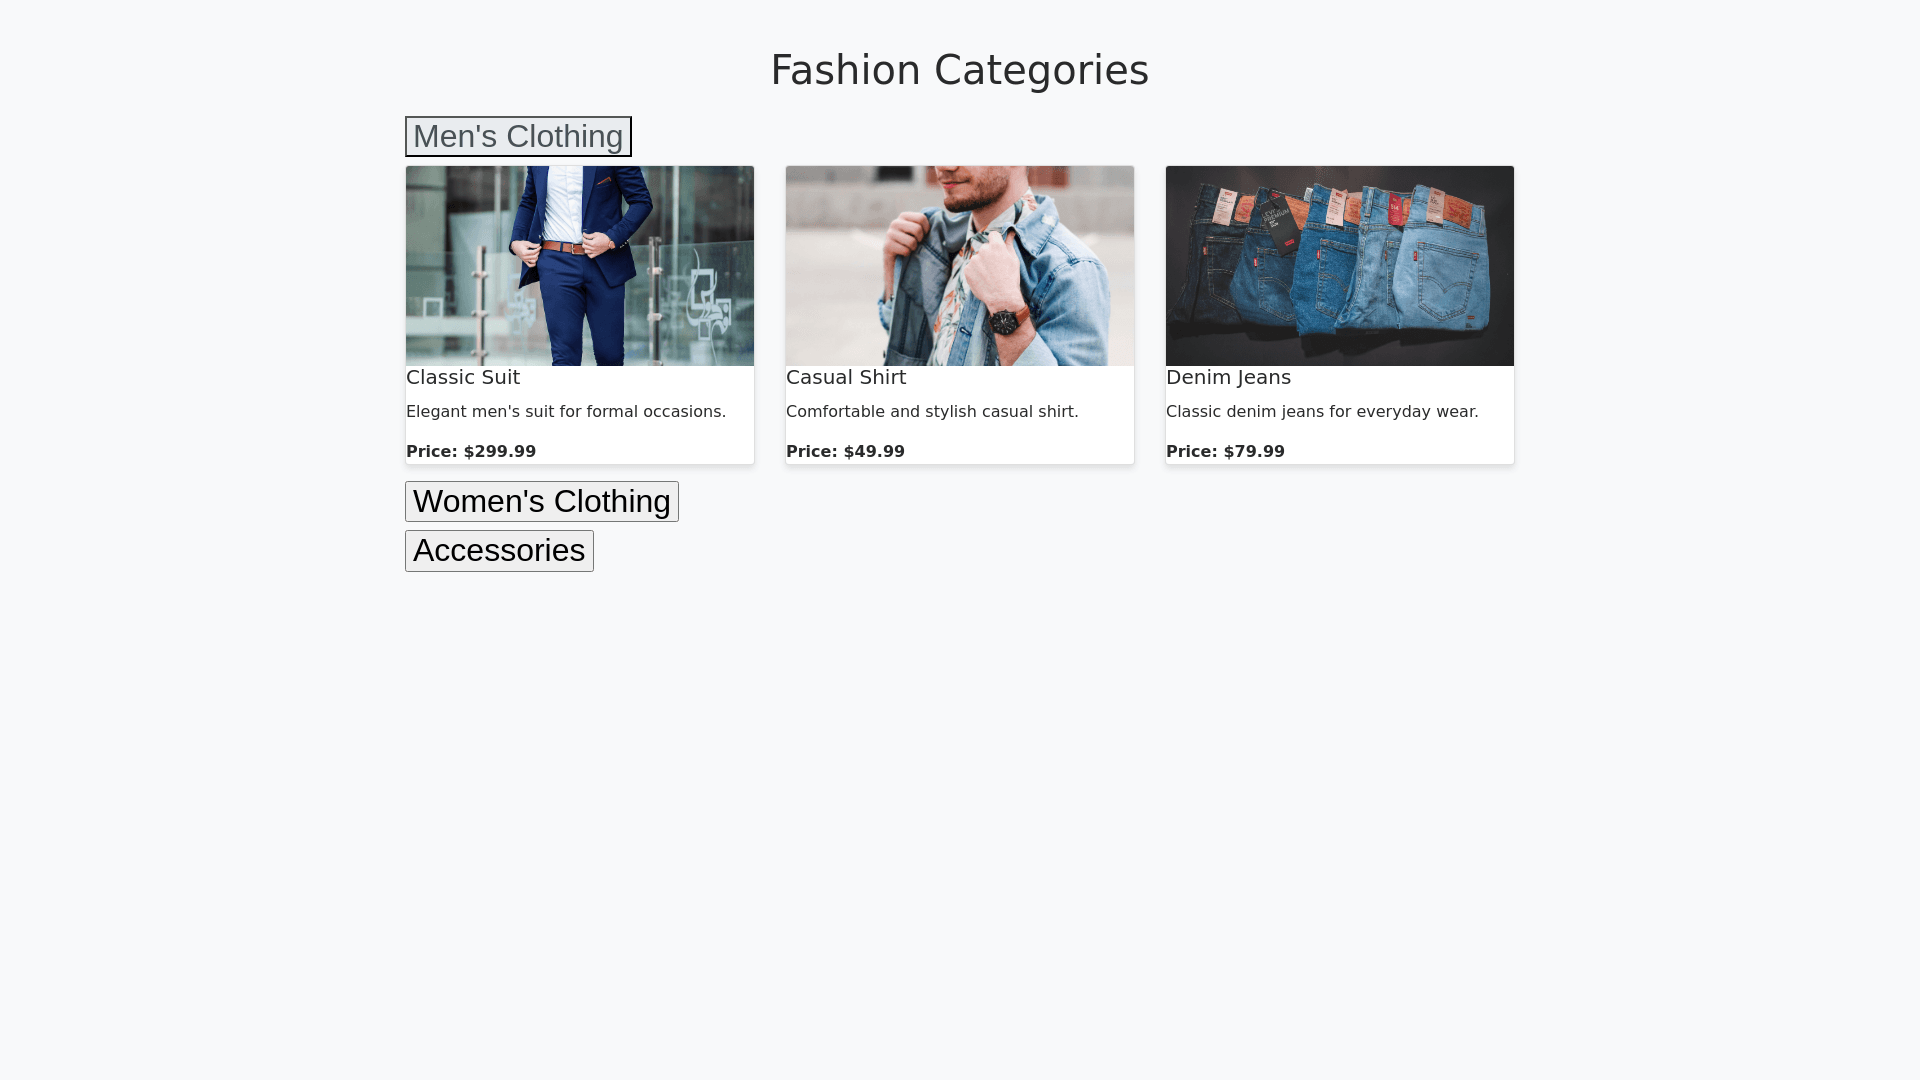Click the Denim Jeans price $79.99

(x=1225, y=451)
